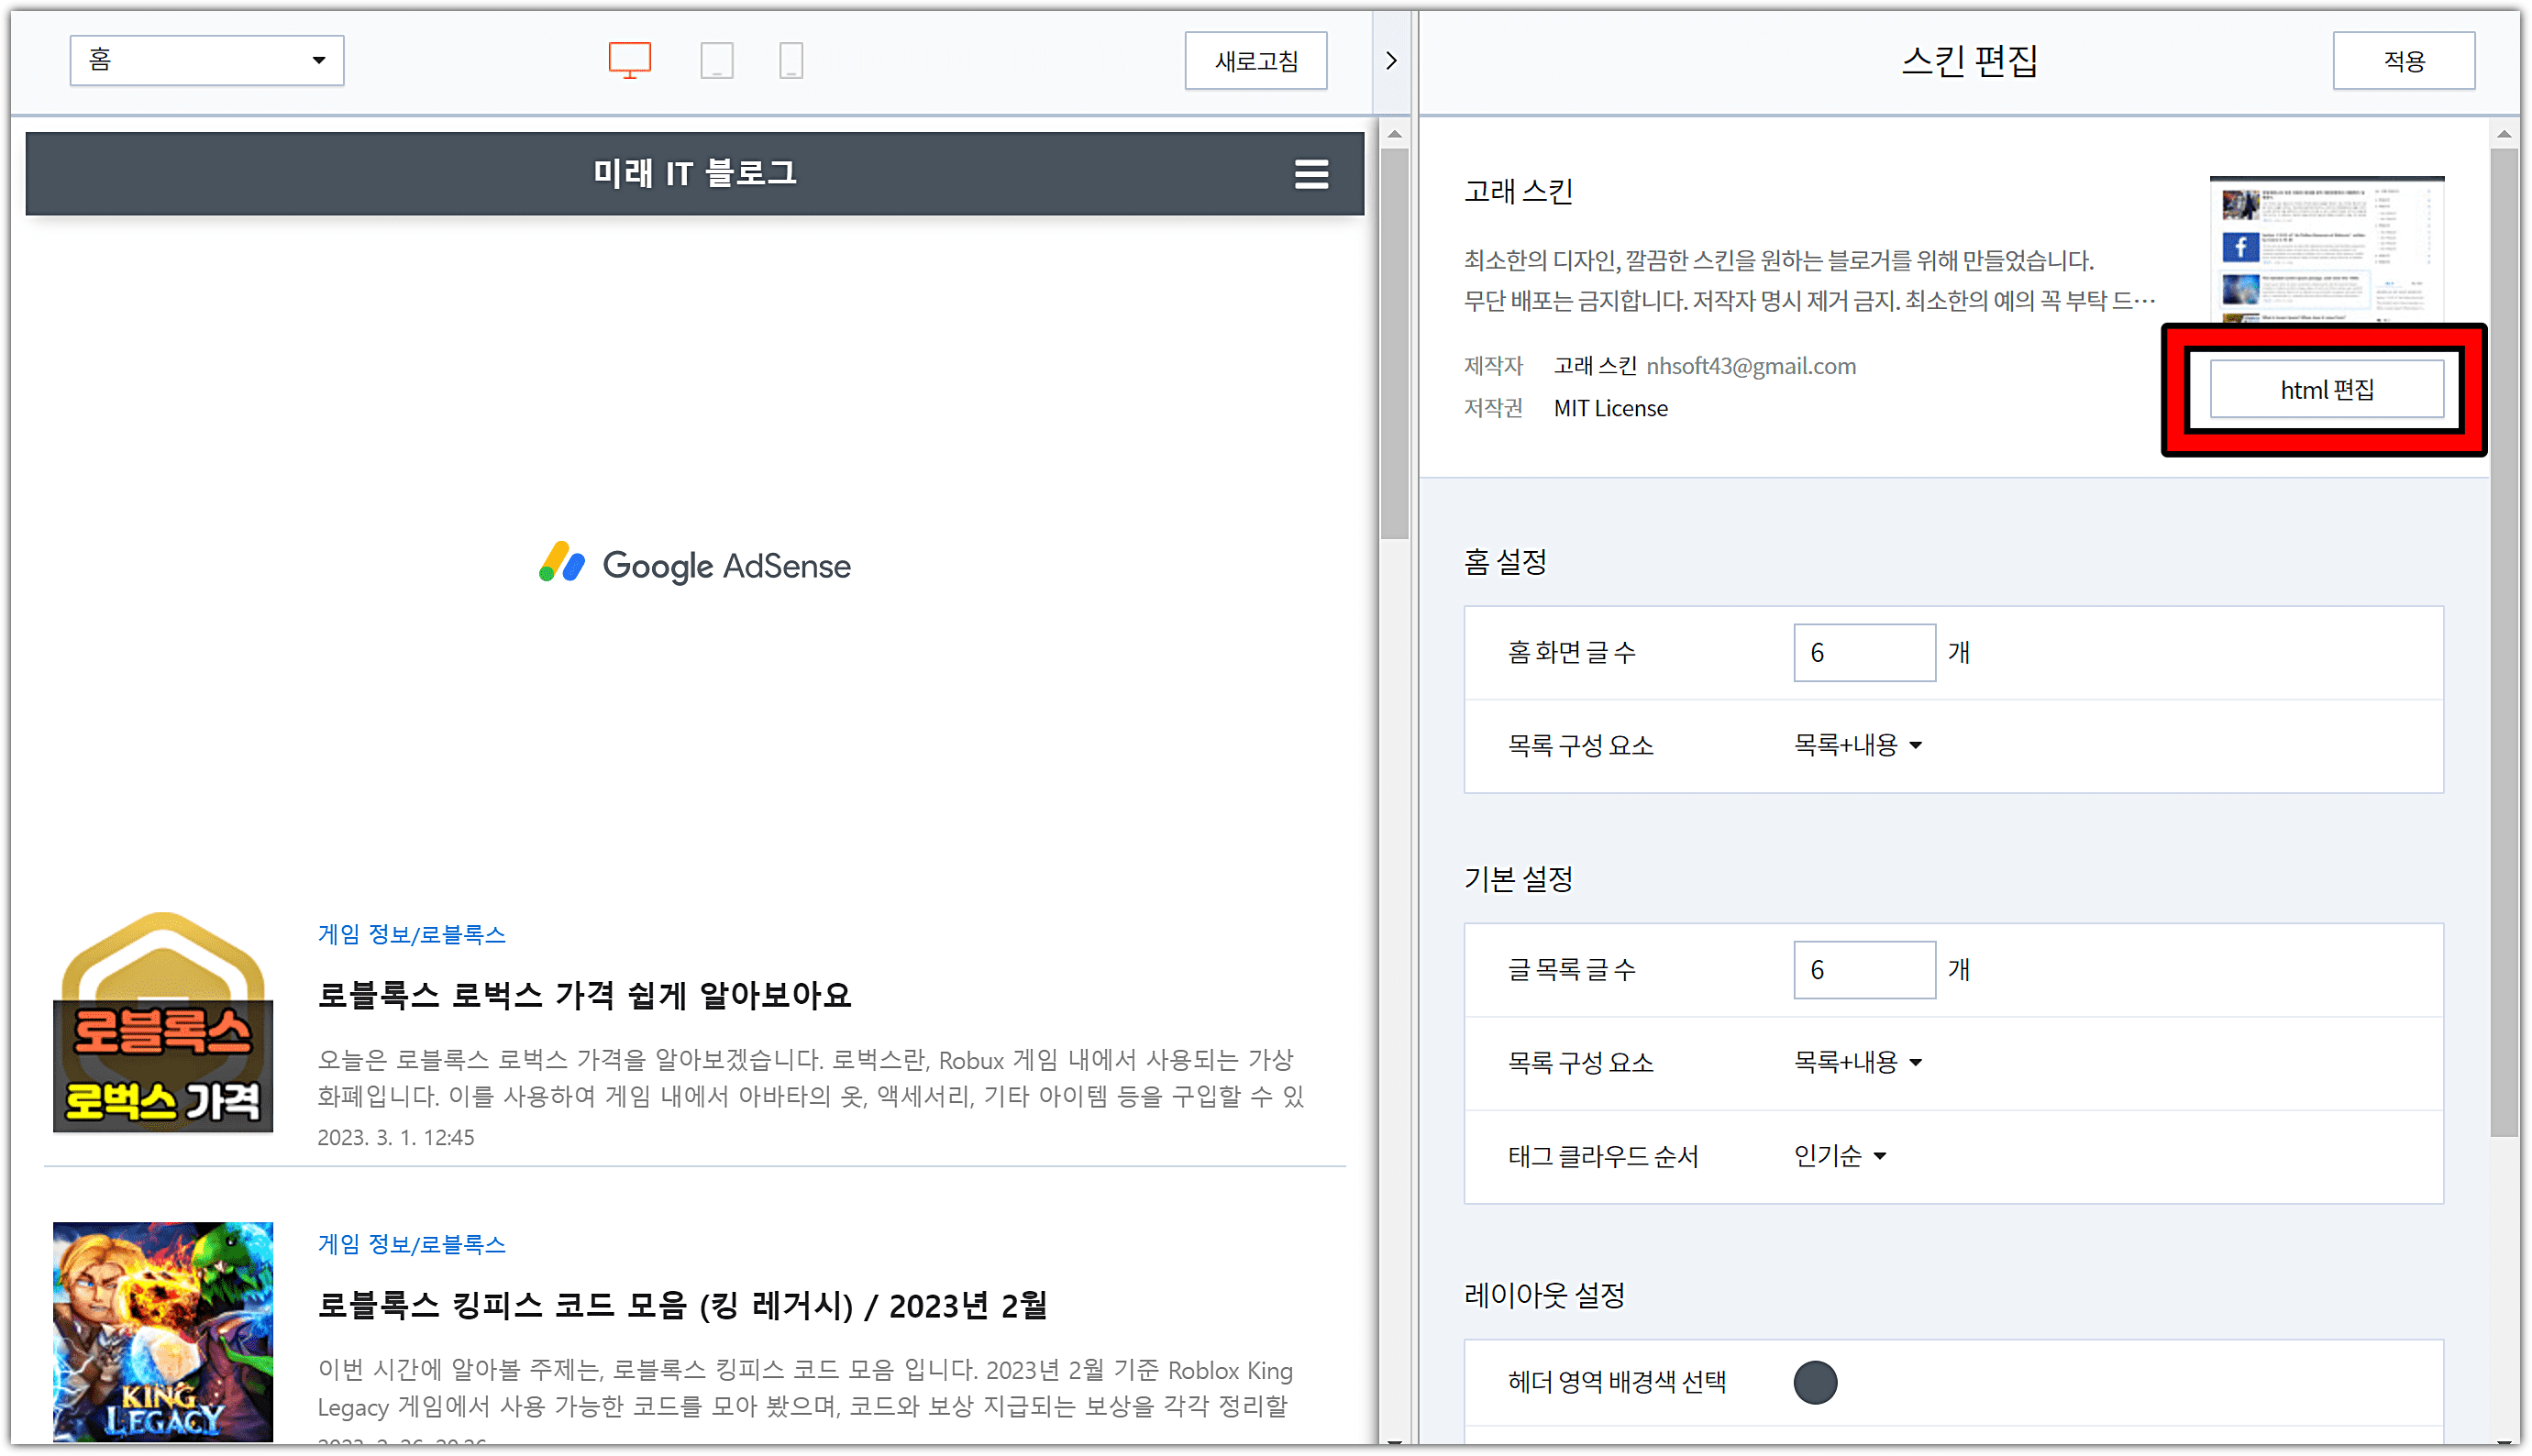Focus the 글 목록 글 수 input field
The width and height of the screenshot is (2532, 1456).
click(1863, 970)
